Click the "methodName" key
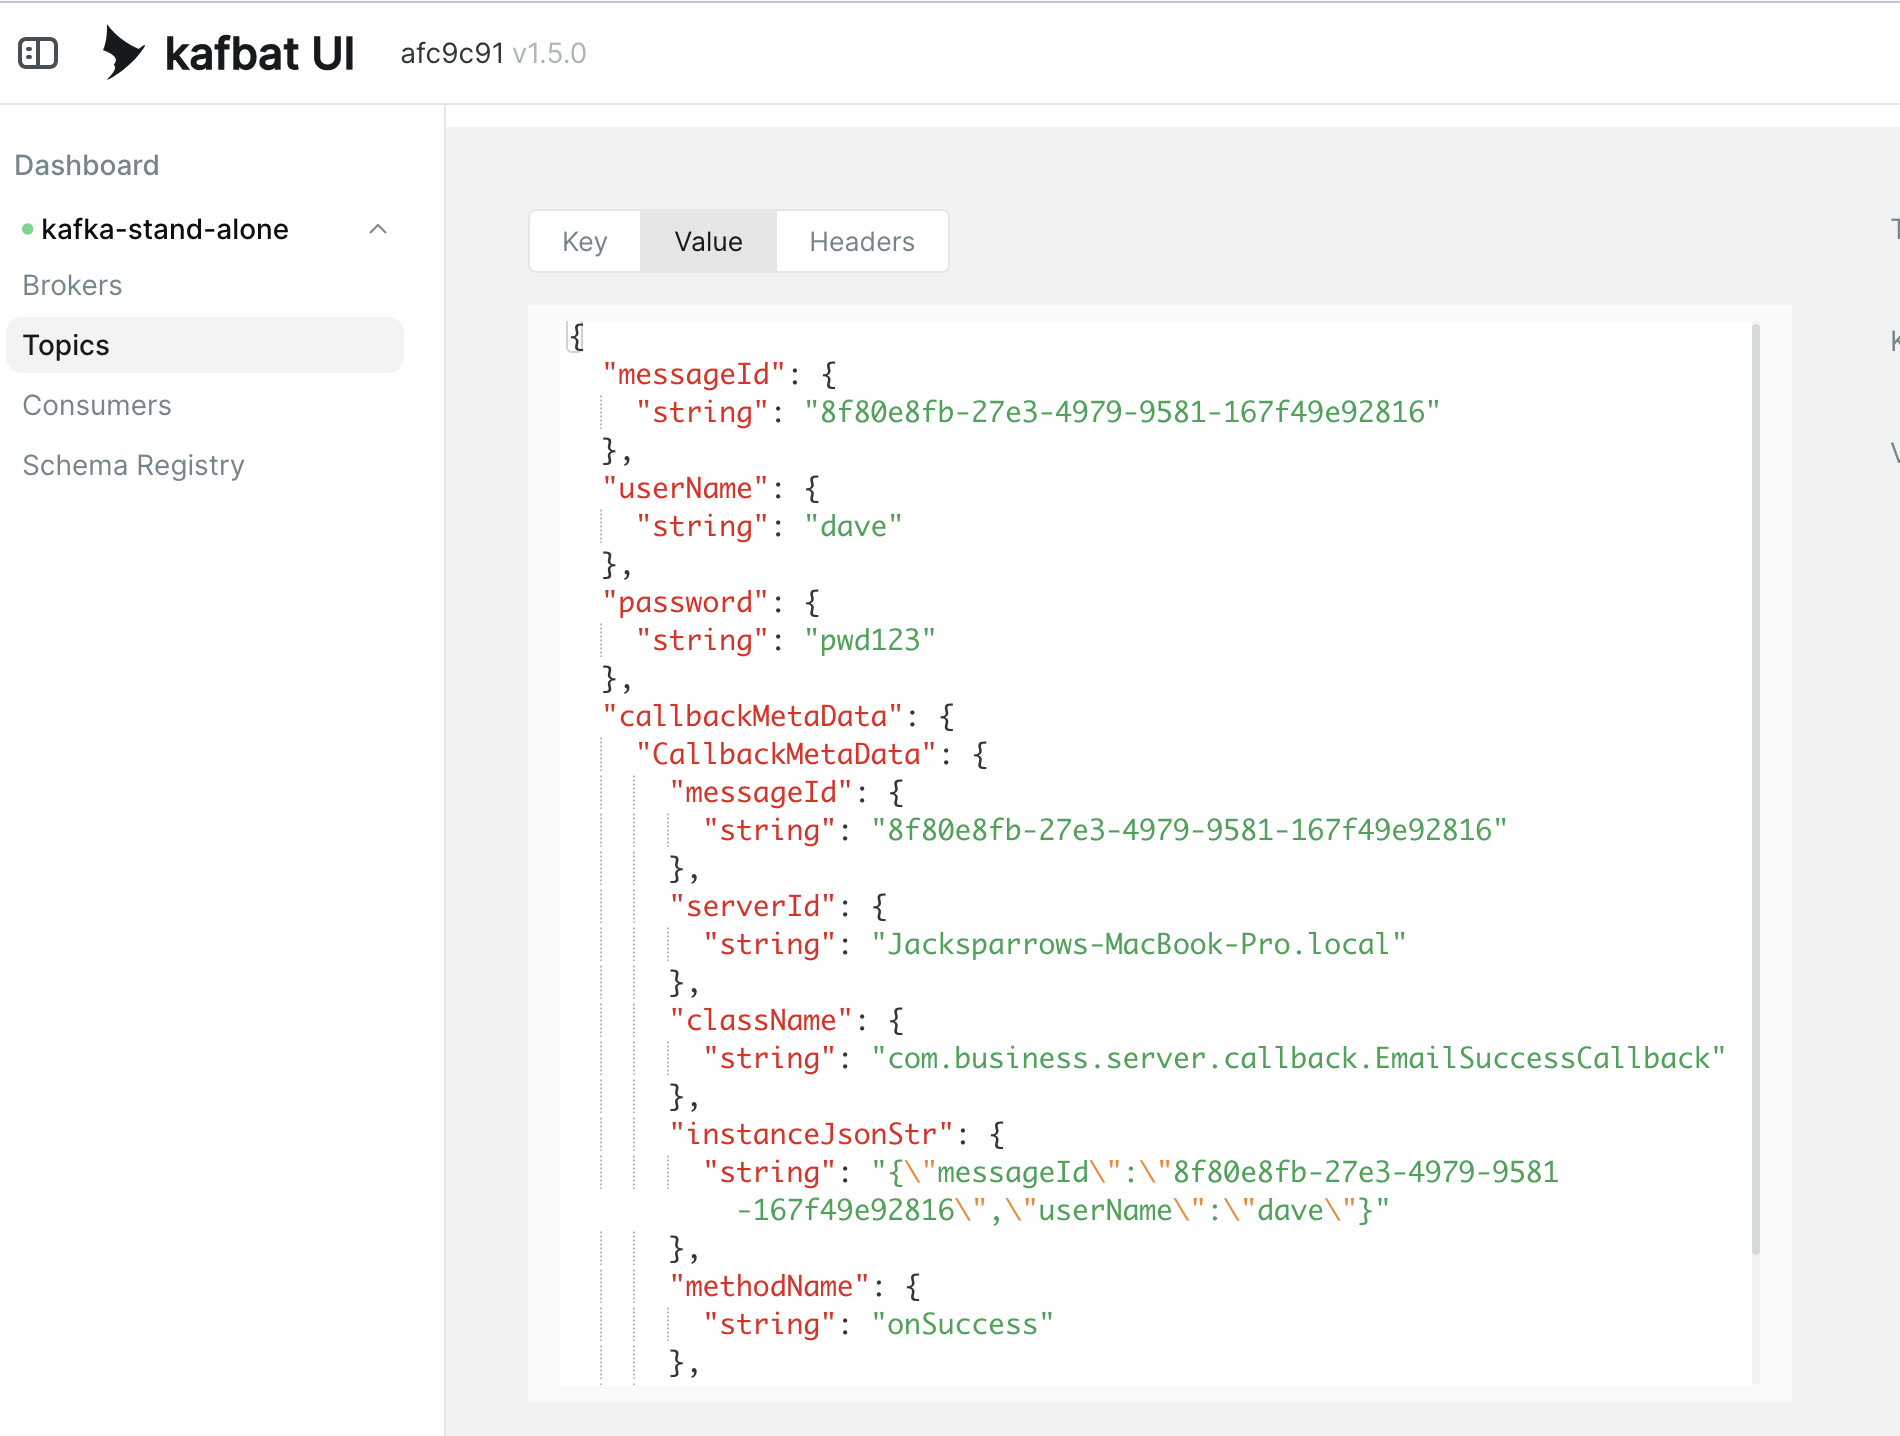1900x1436 pixels. 770,1286
